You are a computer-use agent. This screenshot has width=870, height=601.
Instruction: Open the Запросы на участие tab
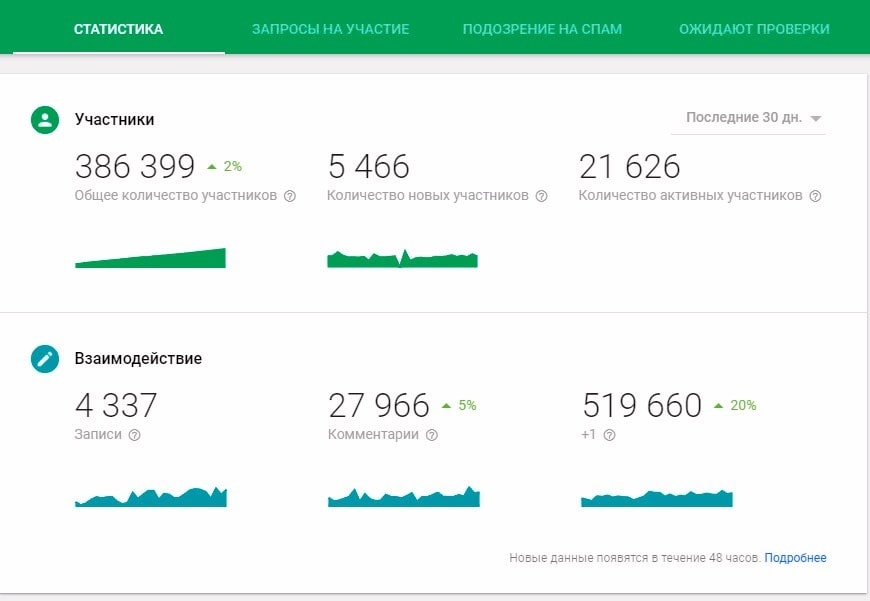click(x=330, y=29)
